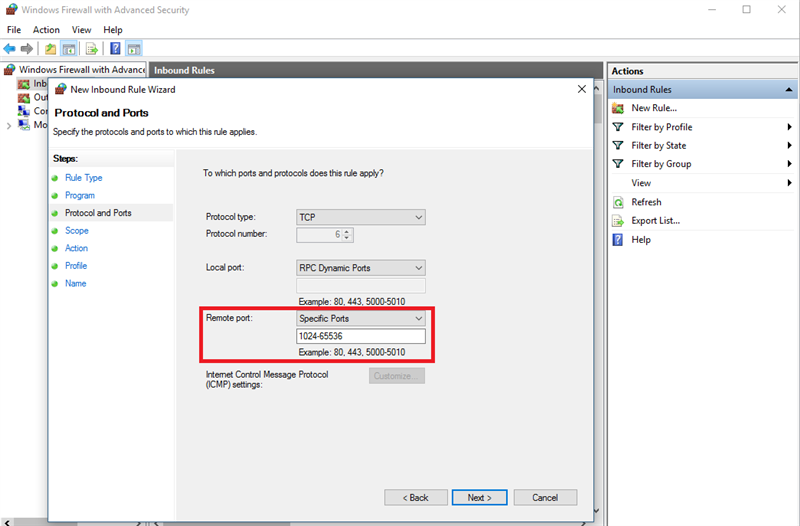Click the Help icon in Actions pane
Screen dimensions: 800x526
click(x=618, y=240)
